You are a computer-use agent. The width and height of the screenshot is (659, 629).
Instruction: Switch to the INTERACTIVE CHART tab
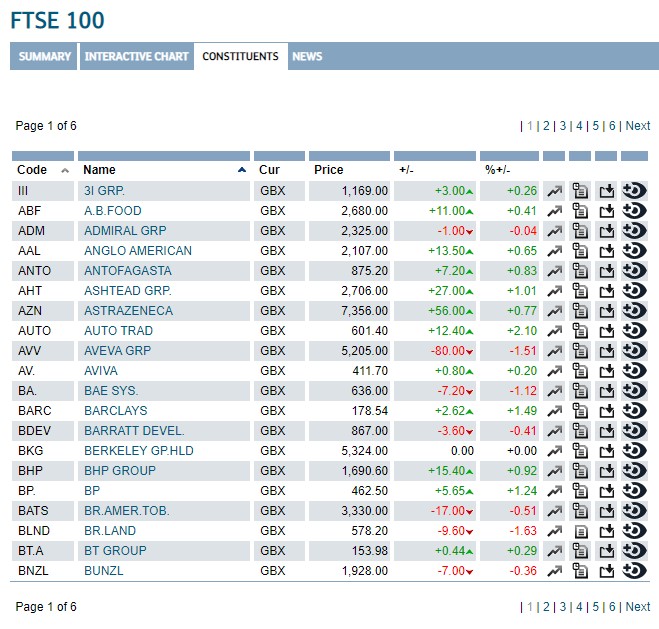click(137, 56)
